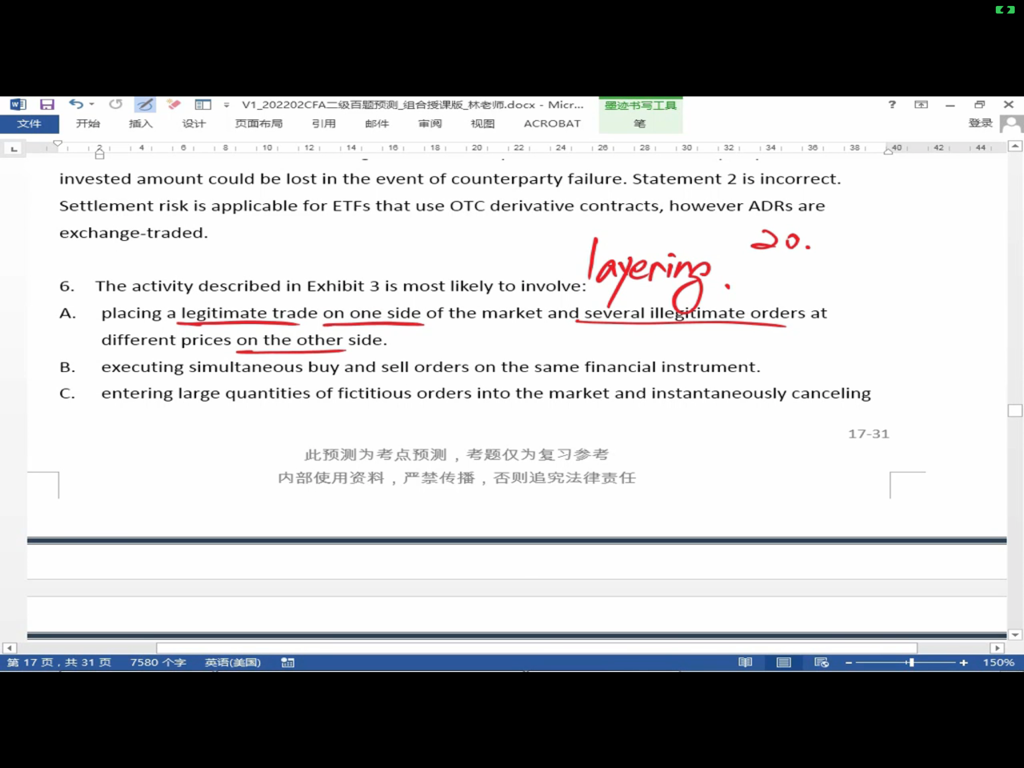The height and width of the screenshot is (768, 1024).
Task: Switch to the 视图 ribbon tab
Action: [x=483, y=123]
